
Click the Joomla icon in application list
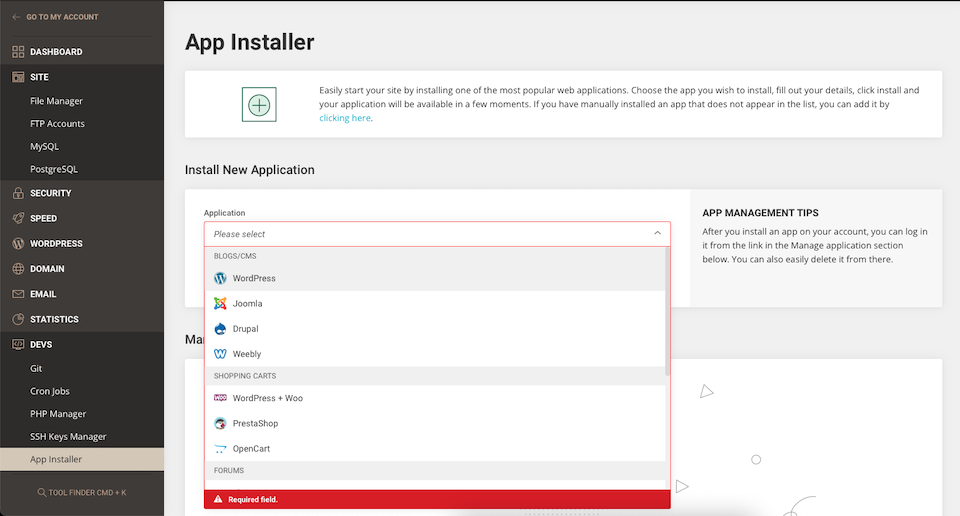click(220, 303)
